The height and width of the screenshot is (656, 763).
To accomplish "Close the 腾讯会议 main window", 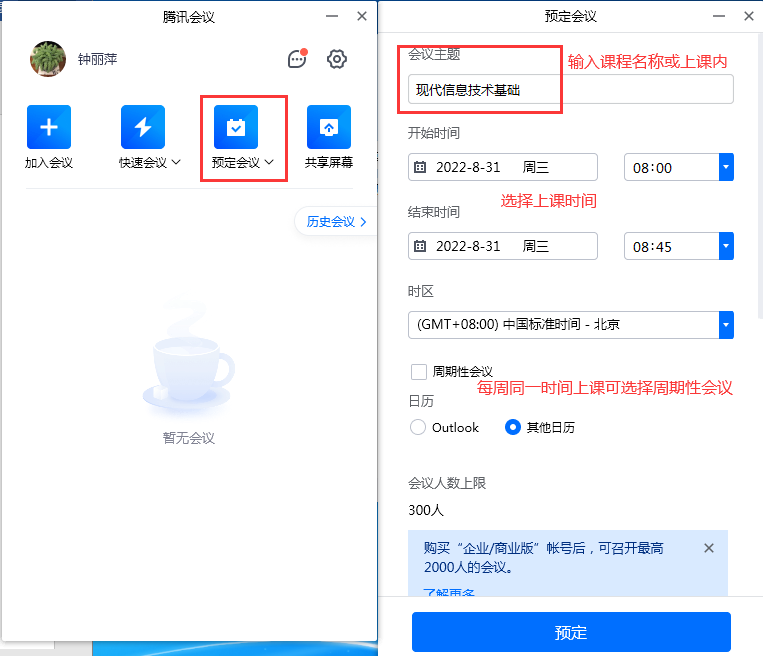I will point(362,16).
